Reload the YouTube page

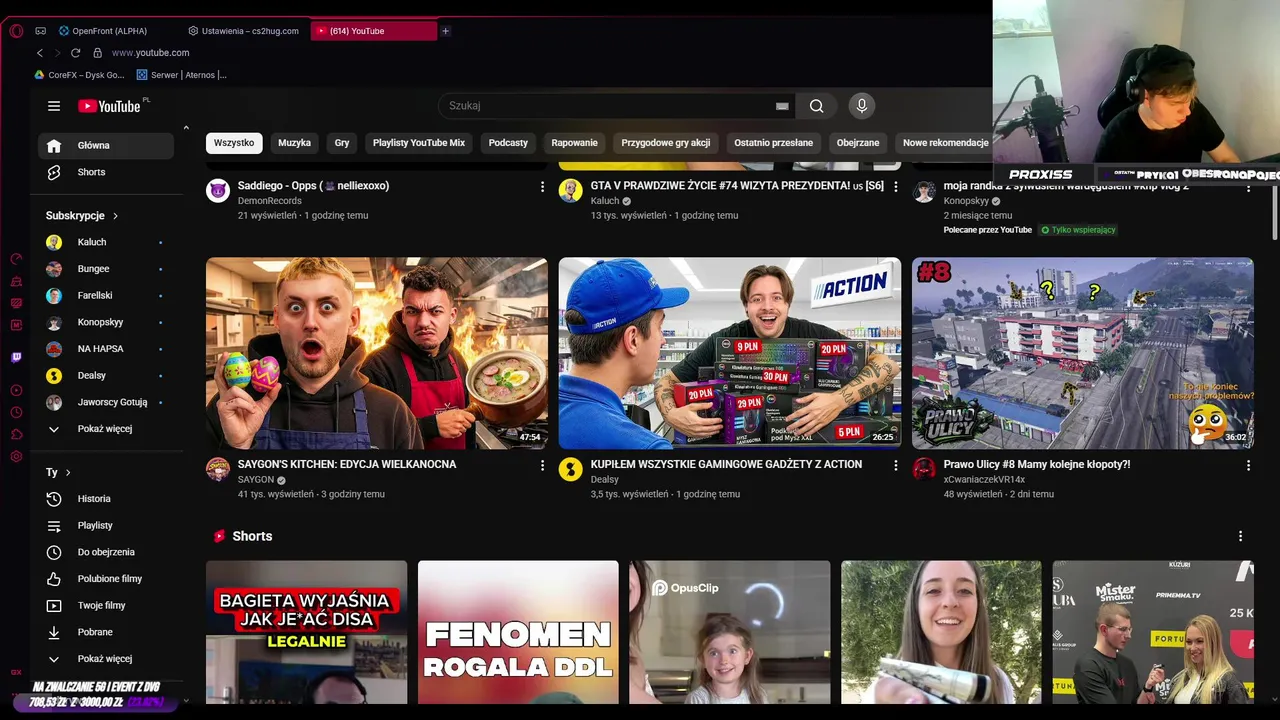(76, 53)
